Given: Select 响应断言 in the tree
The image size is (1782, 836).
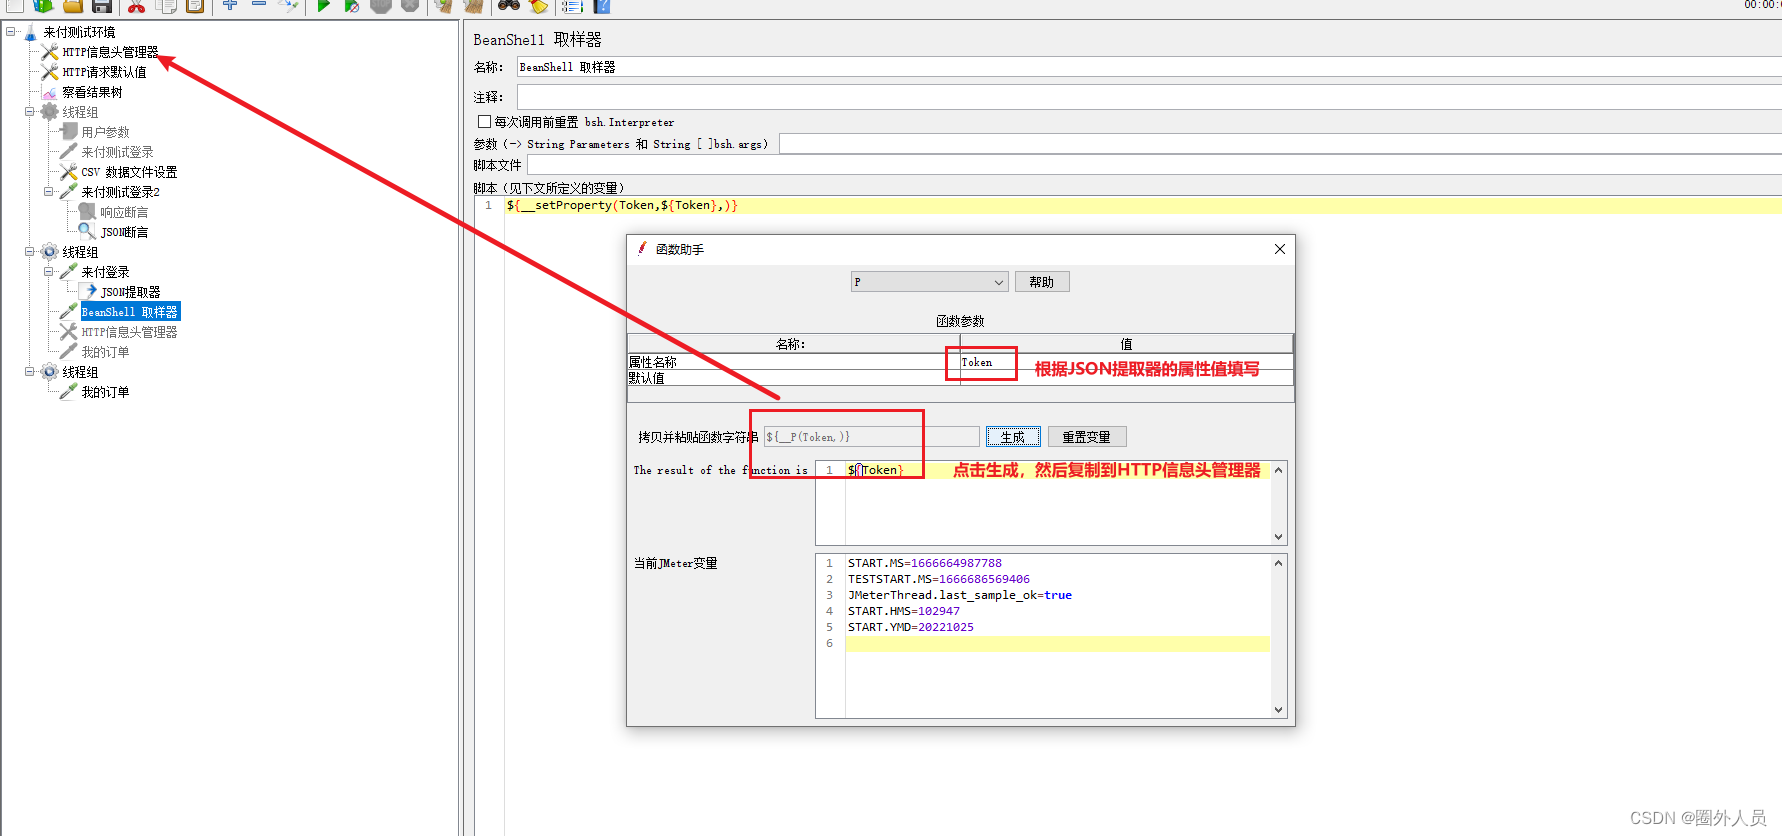Looking at the screenshot, I should click(x=124, y=212).
